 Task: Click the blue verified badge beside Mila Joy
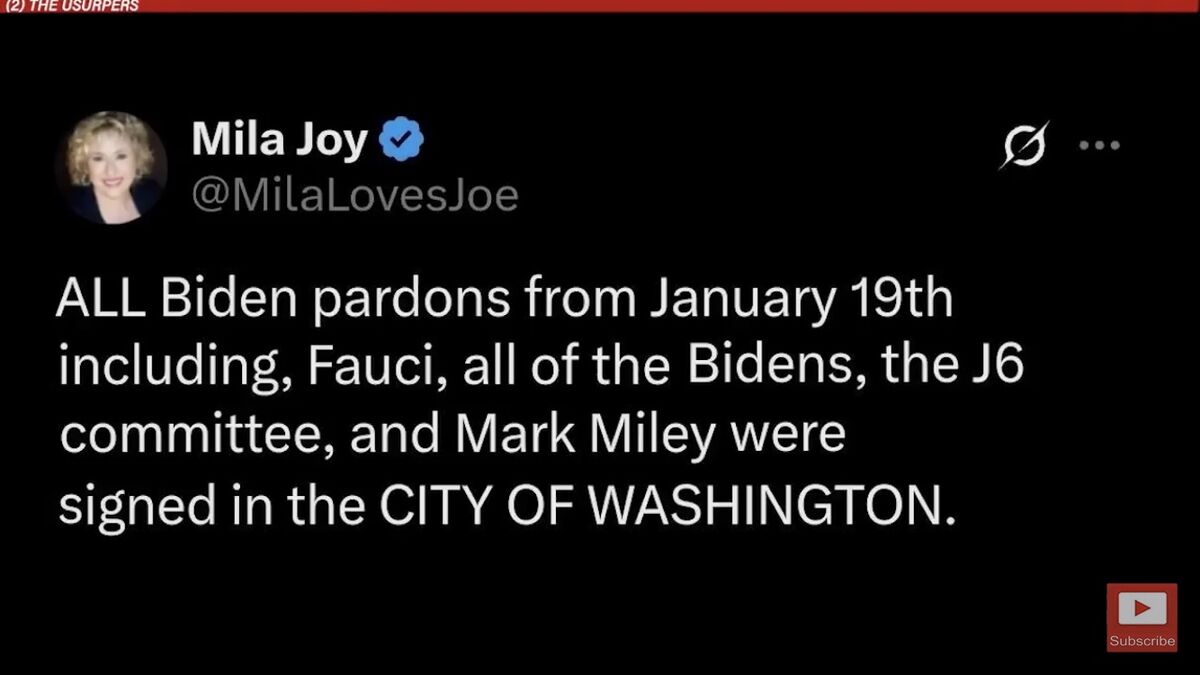tap(400, 138)
